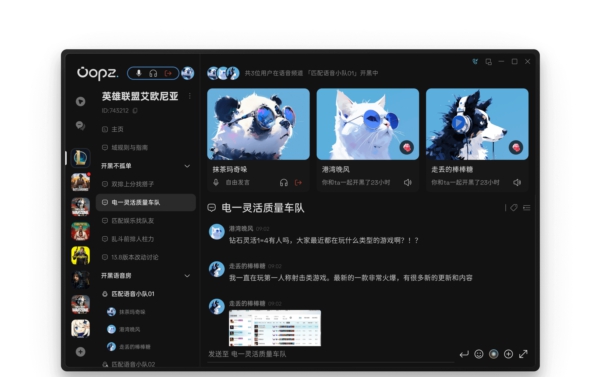Add attachment with circled plus icon
The image size is (600, 377).
[508, 354]
